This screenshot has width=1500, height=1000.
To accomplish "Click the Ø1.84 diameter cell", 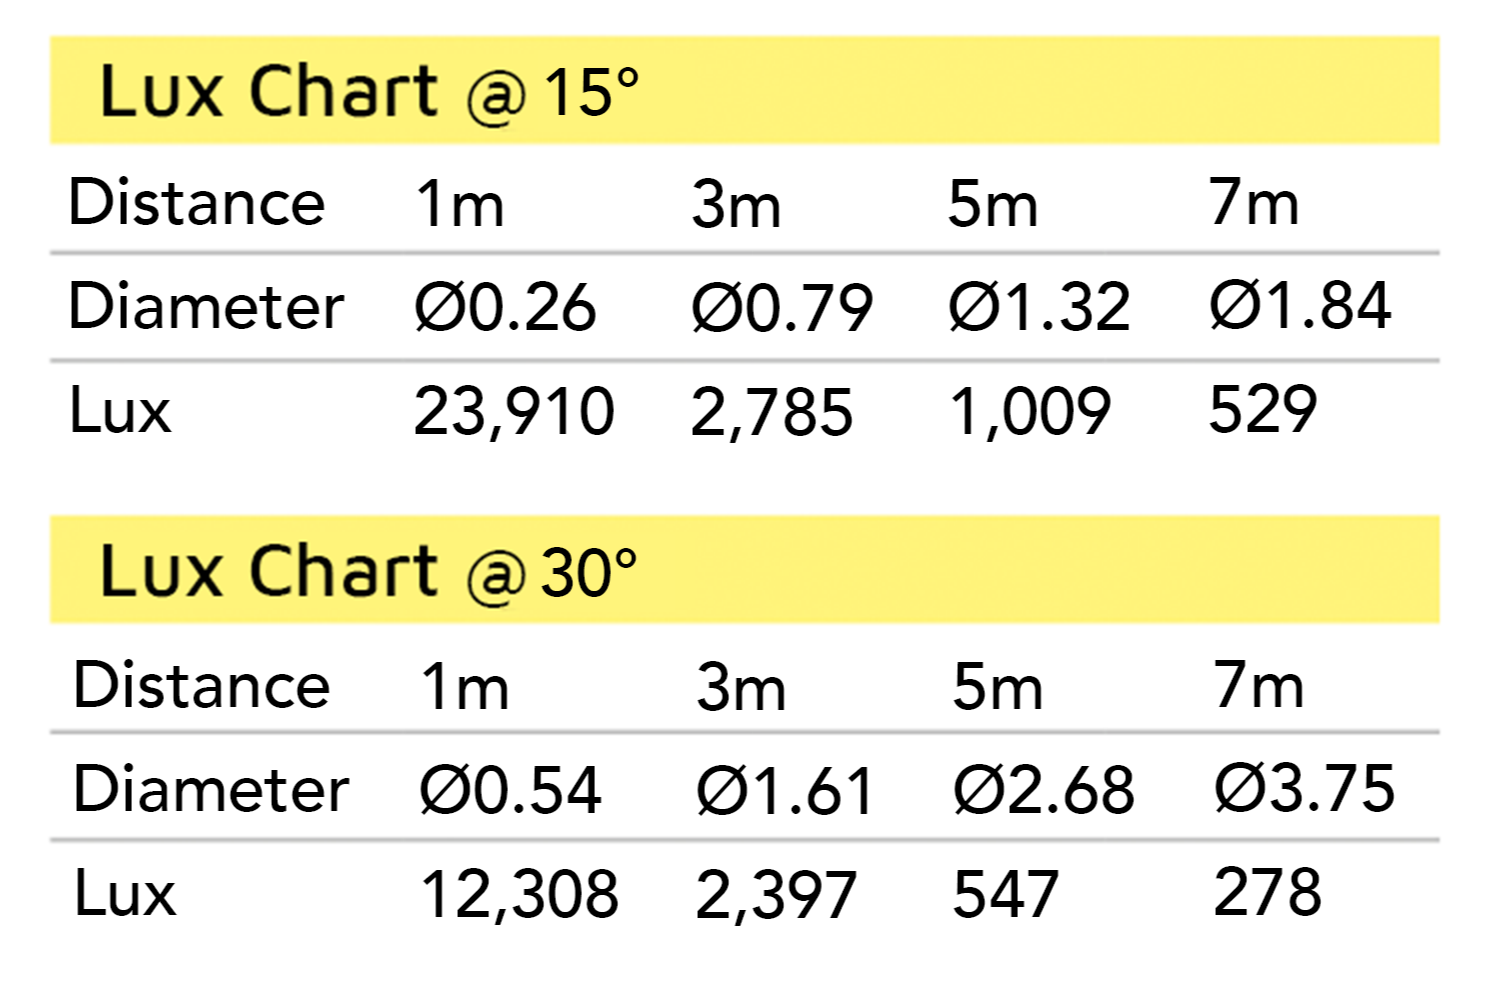I will (1300, 305).
